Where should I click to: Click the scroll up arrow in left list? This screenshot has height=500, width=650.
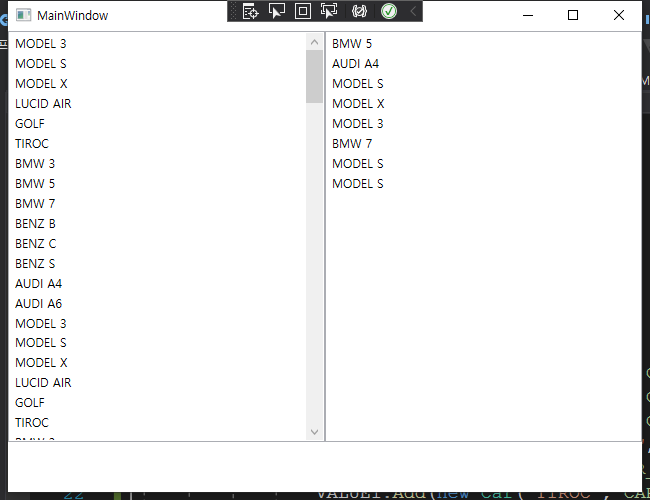[x=314, y=42]
